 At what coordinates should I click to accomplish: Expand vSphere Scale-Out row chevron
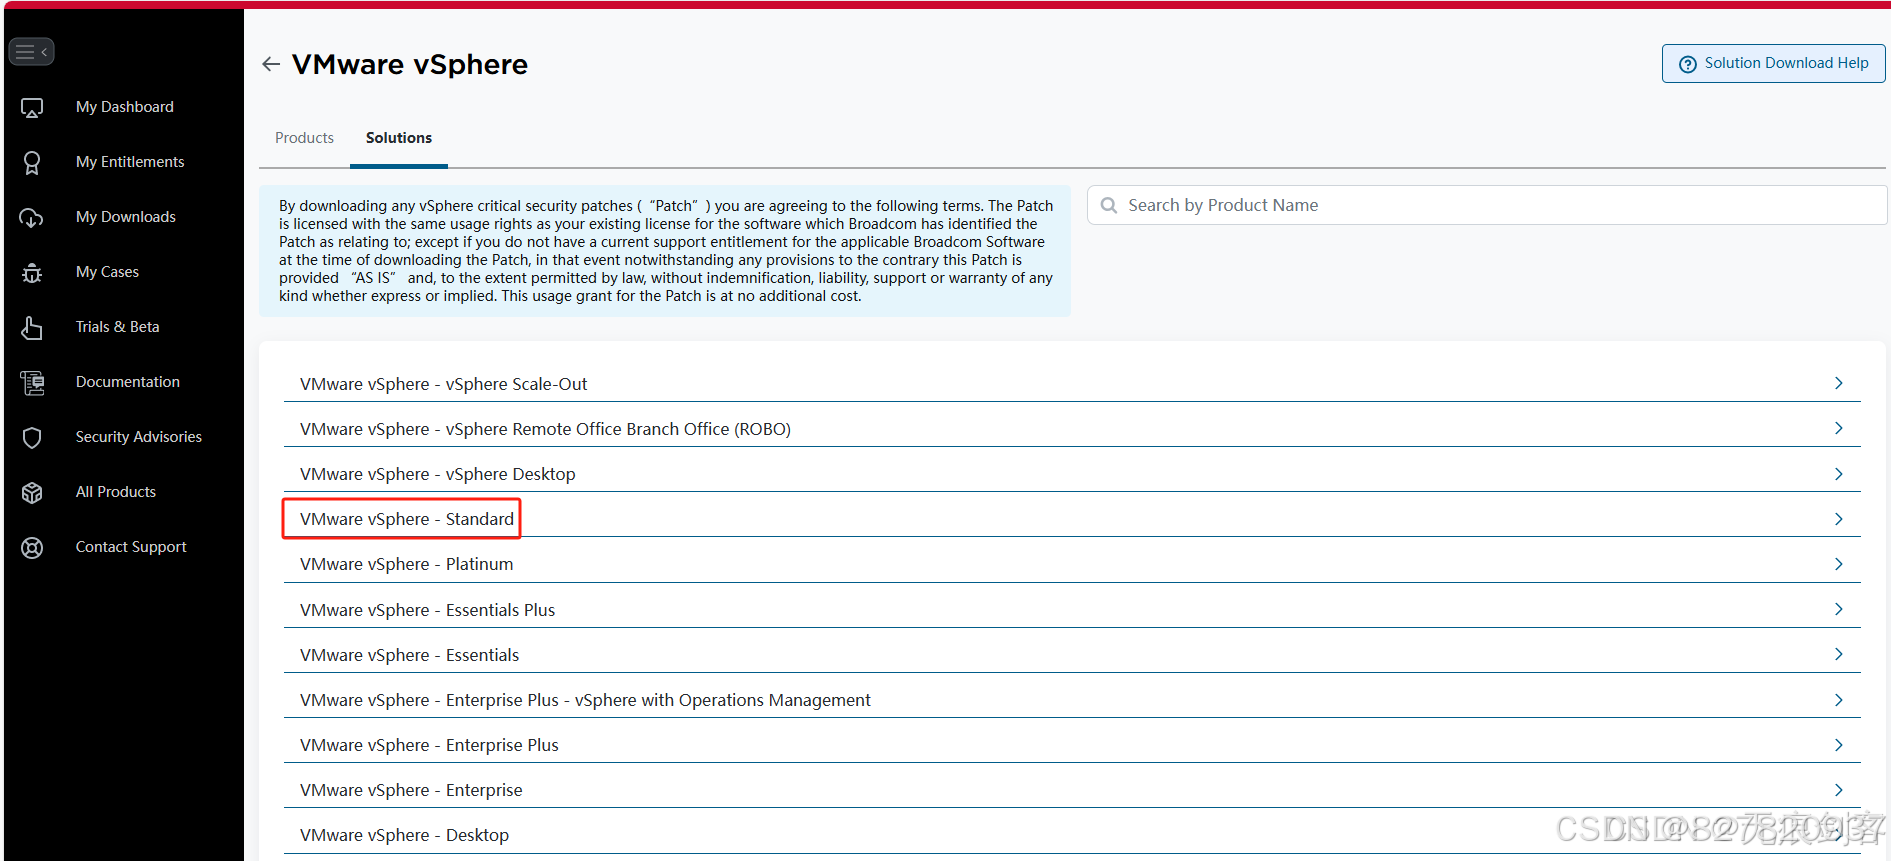point(1838,383)
